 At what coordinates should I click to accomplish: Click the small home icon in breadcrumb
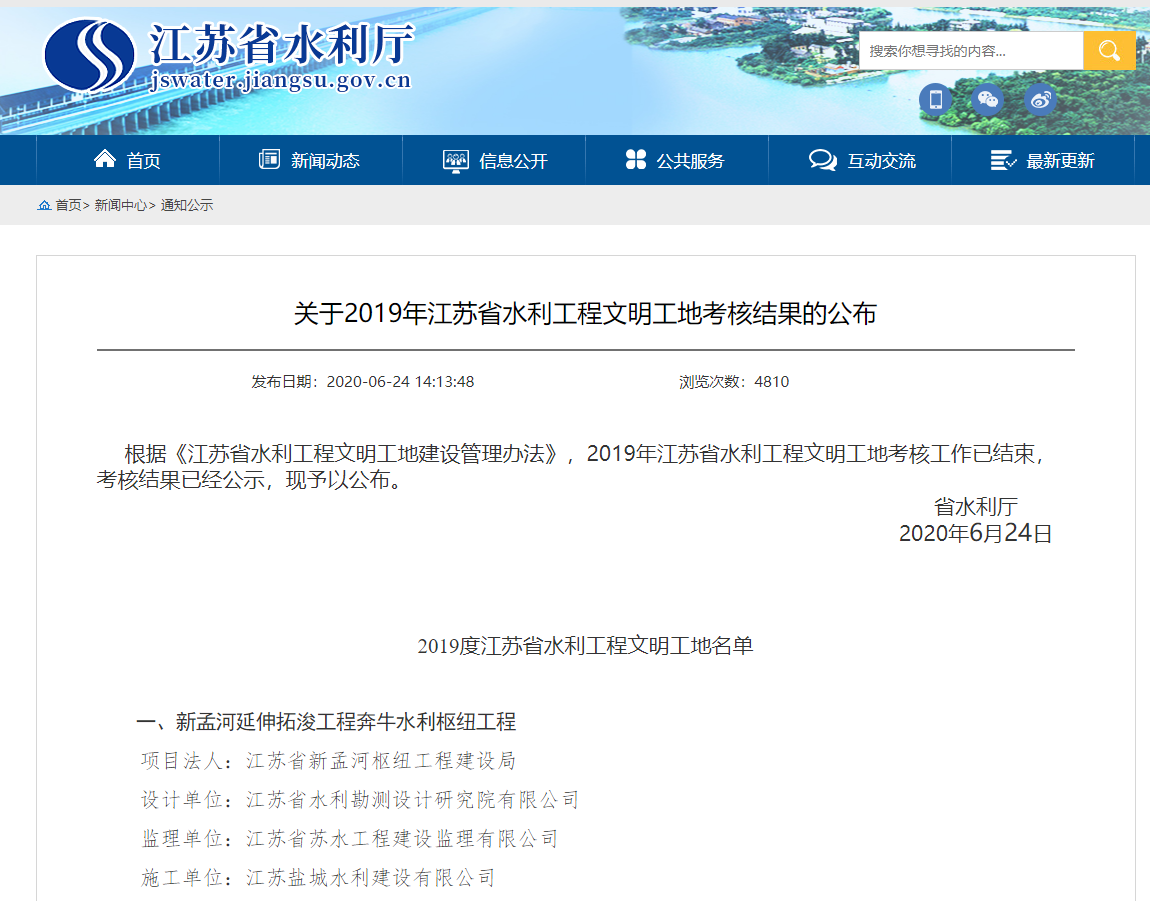[44, 205]
